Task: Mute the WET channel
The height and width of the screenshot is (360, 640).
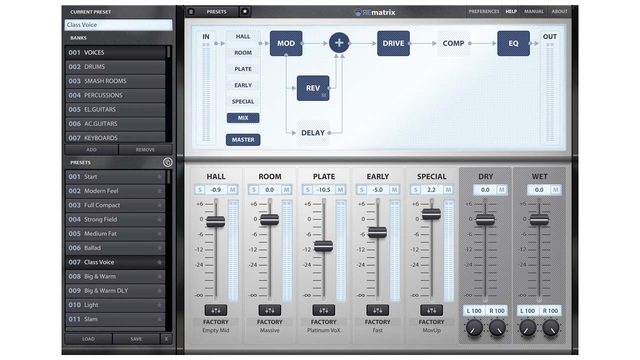Action: [x=556, y=190]
